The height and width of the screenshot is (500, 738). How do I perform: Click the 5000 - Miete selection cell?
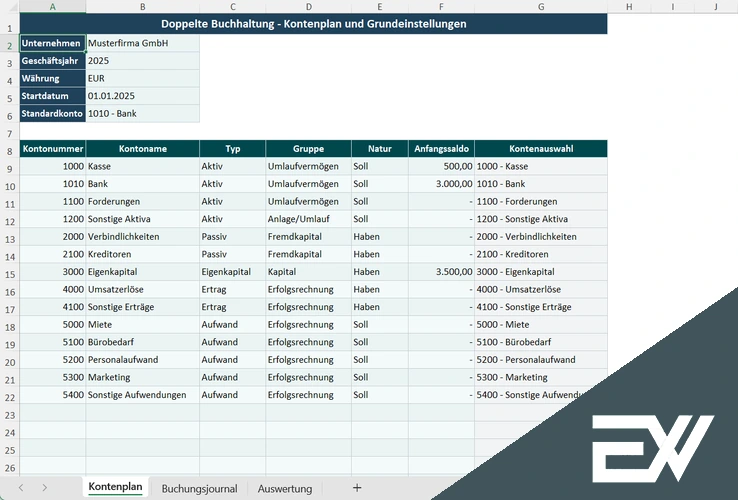(541, 324)
